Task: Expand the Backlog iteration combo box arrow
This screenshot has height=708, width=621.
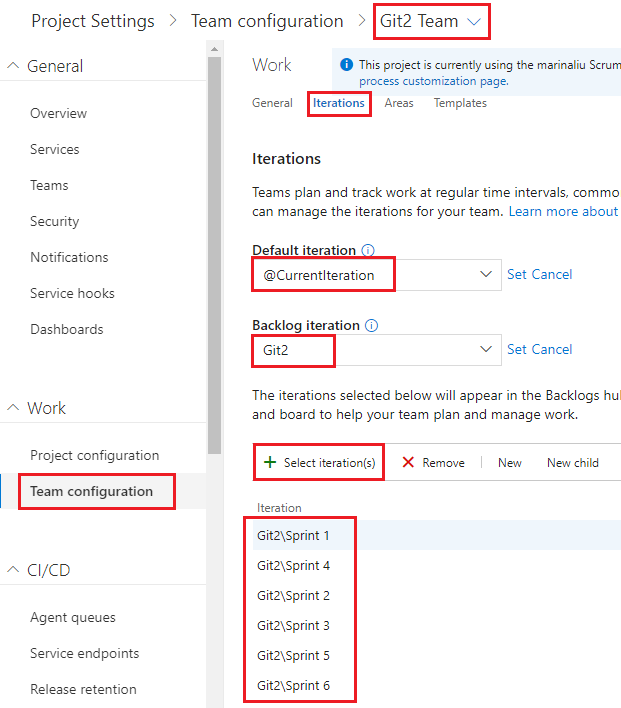Action: [486, 349]
